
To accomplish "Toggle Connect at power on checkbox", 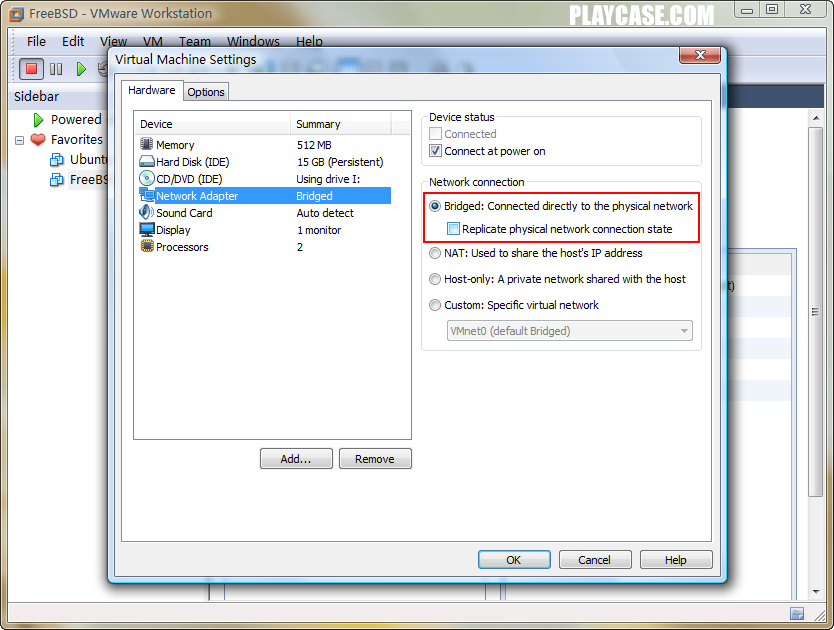I will [x=435, y=151].
